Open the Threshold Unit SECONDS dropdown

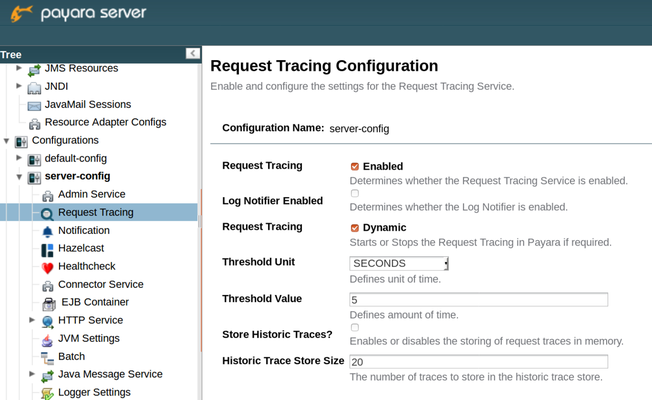(399, 264)
